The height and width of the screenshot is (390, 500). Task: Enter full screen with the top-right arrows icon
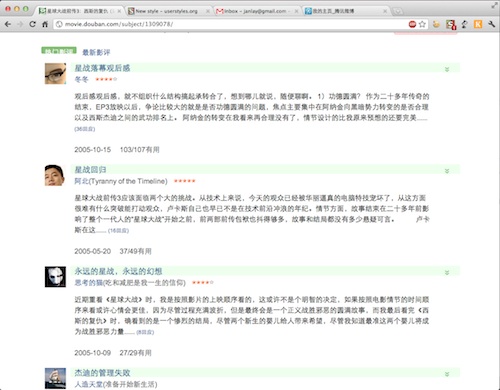494,5
